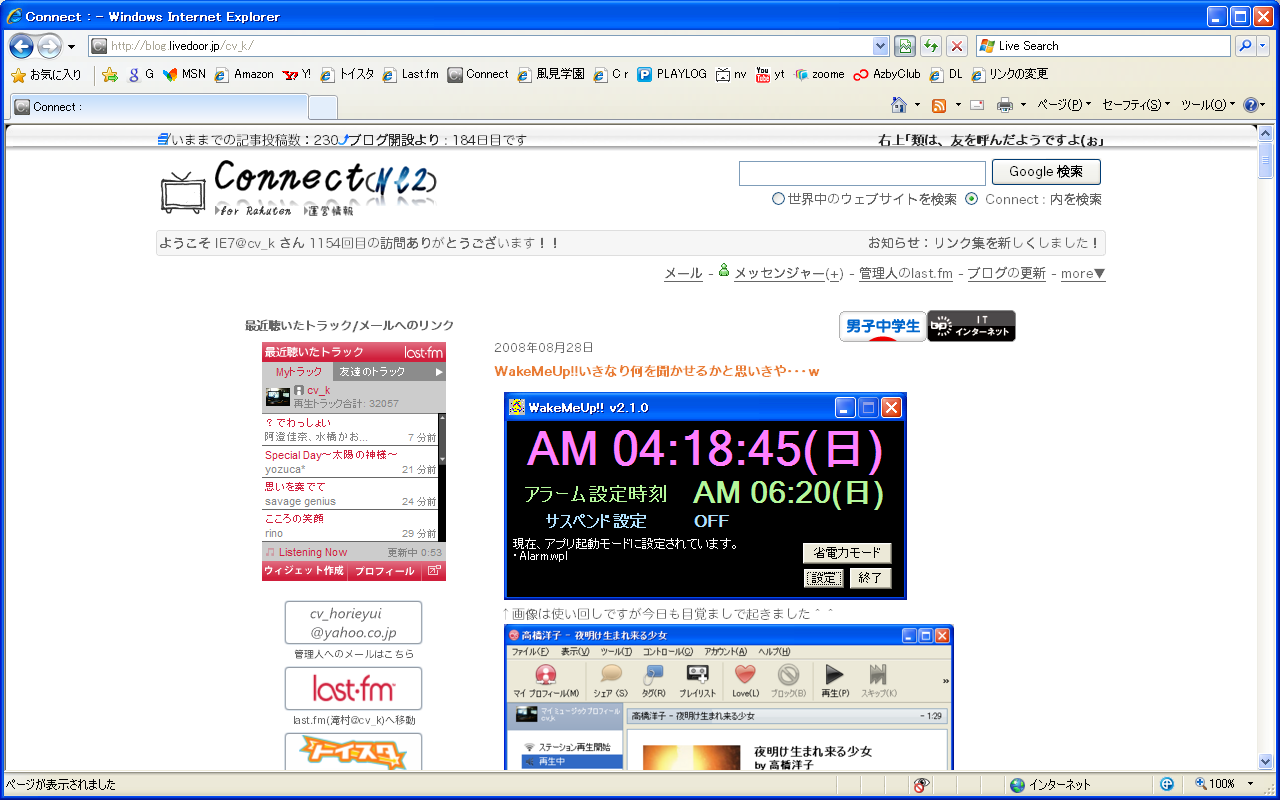Open the zoom level dropdown arrow
The width and height of the screenshot is (1280, 800).
tap(1249, 785)
